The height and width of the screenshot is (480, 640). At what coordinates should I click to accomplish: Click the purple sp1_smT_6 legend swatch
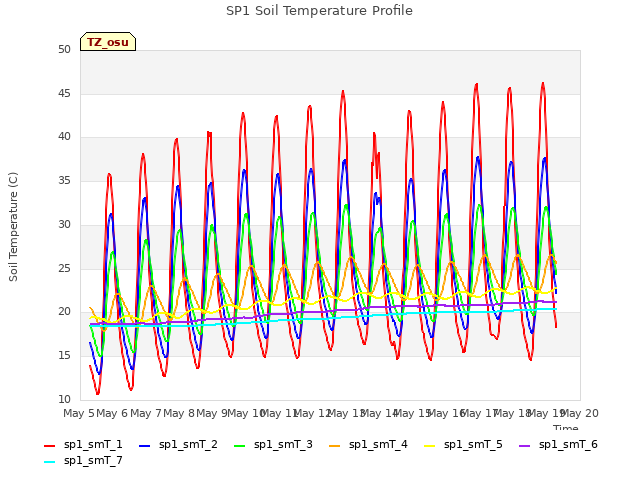pos(525,446)
